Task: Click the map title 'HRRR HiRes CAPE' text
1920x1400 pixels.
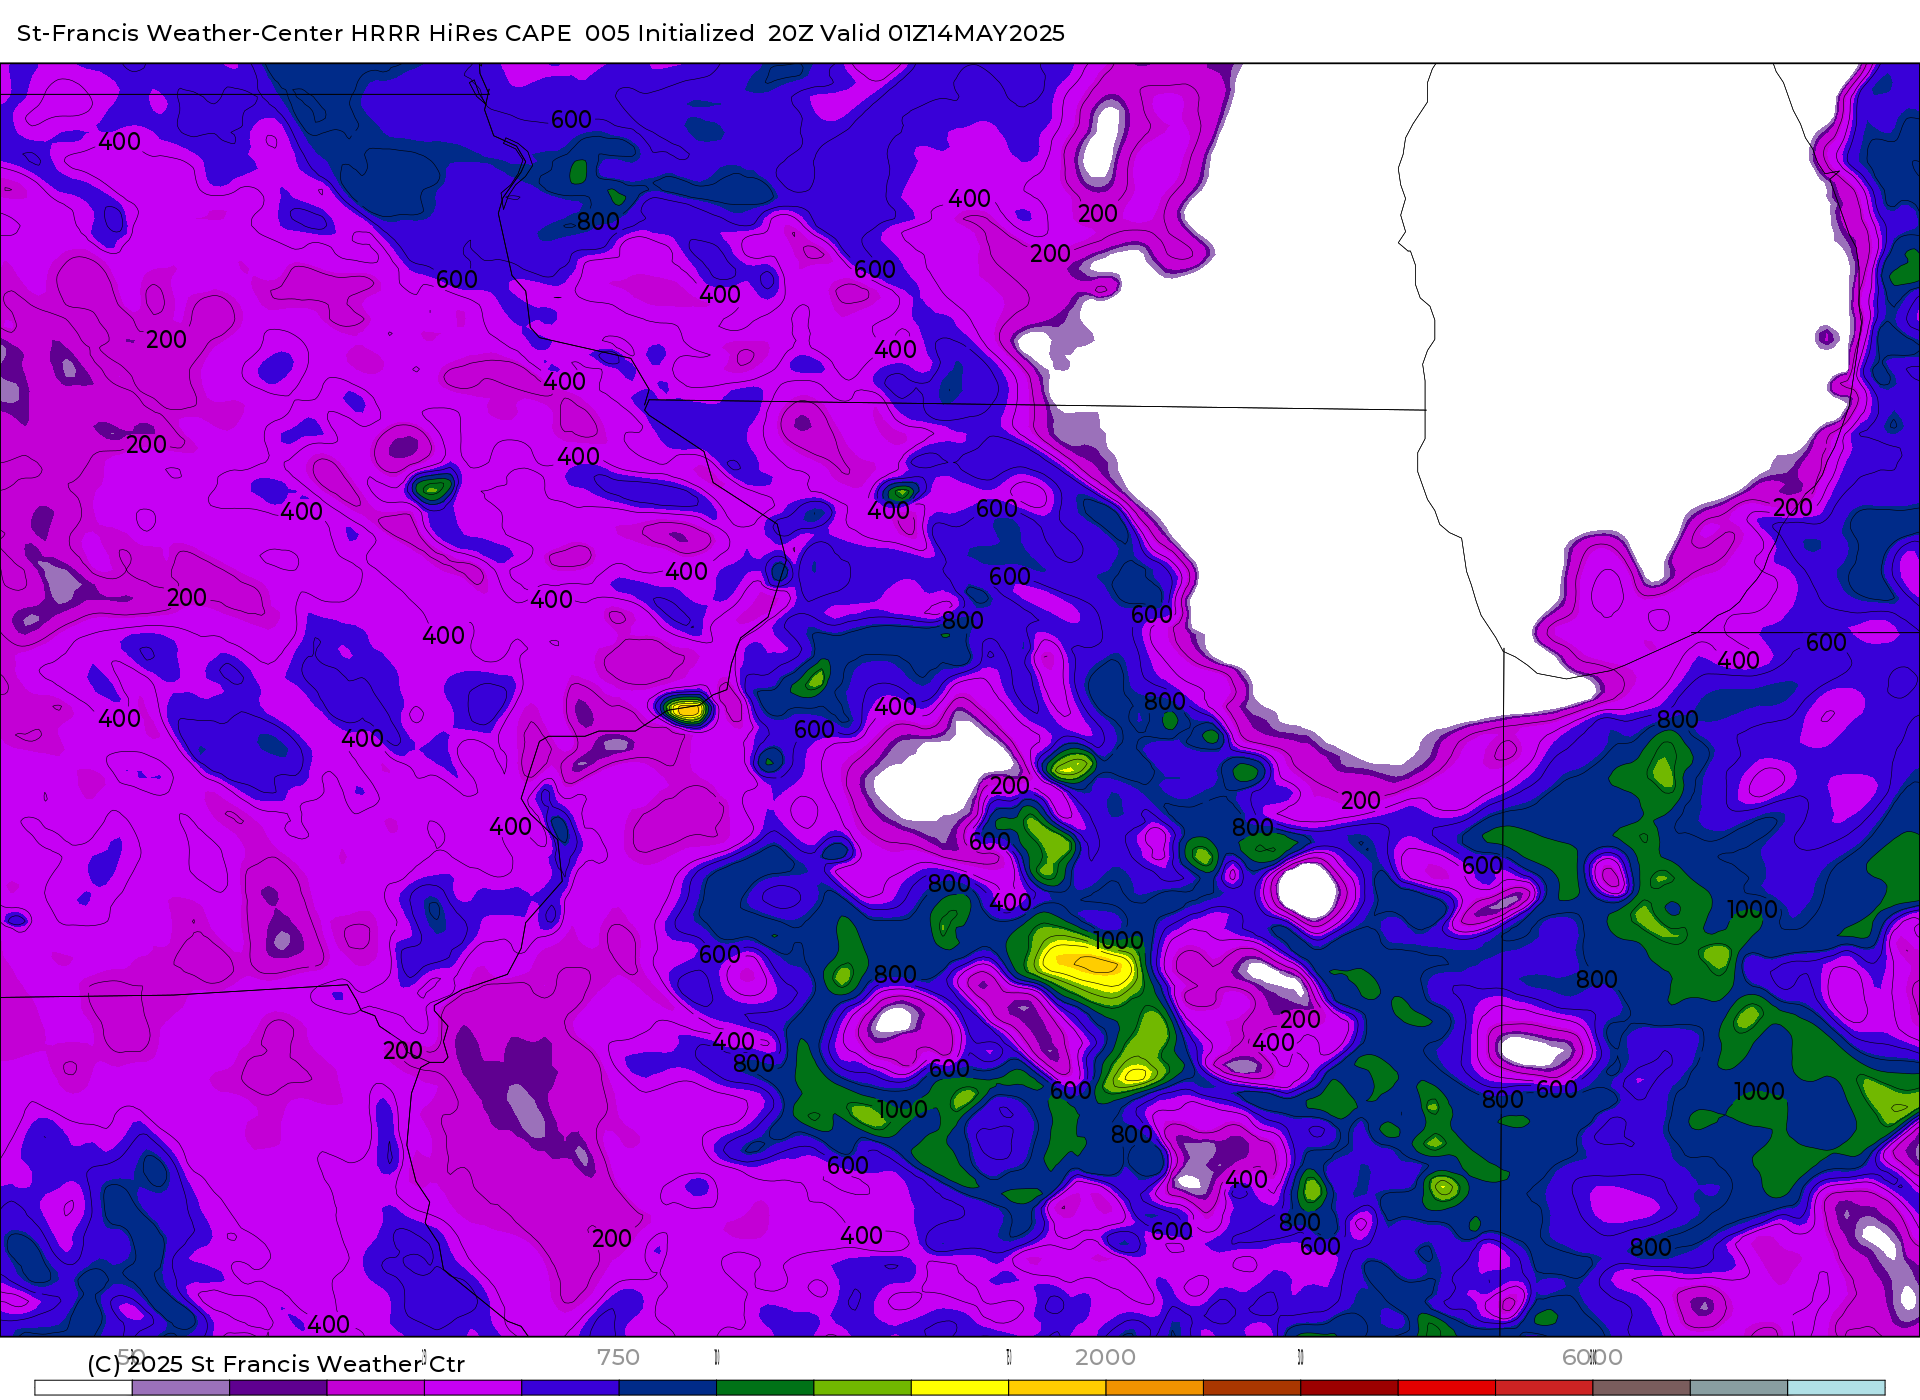Action: click(x=461, y=33)
